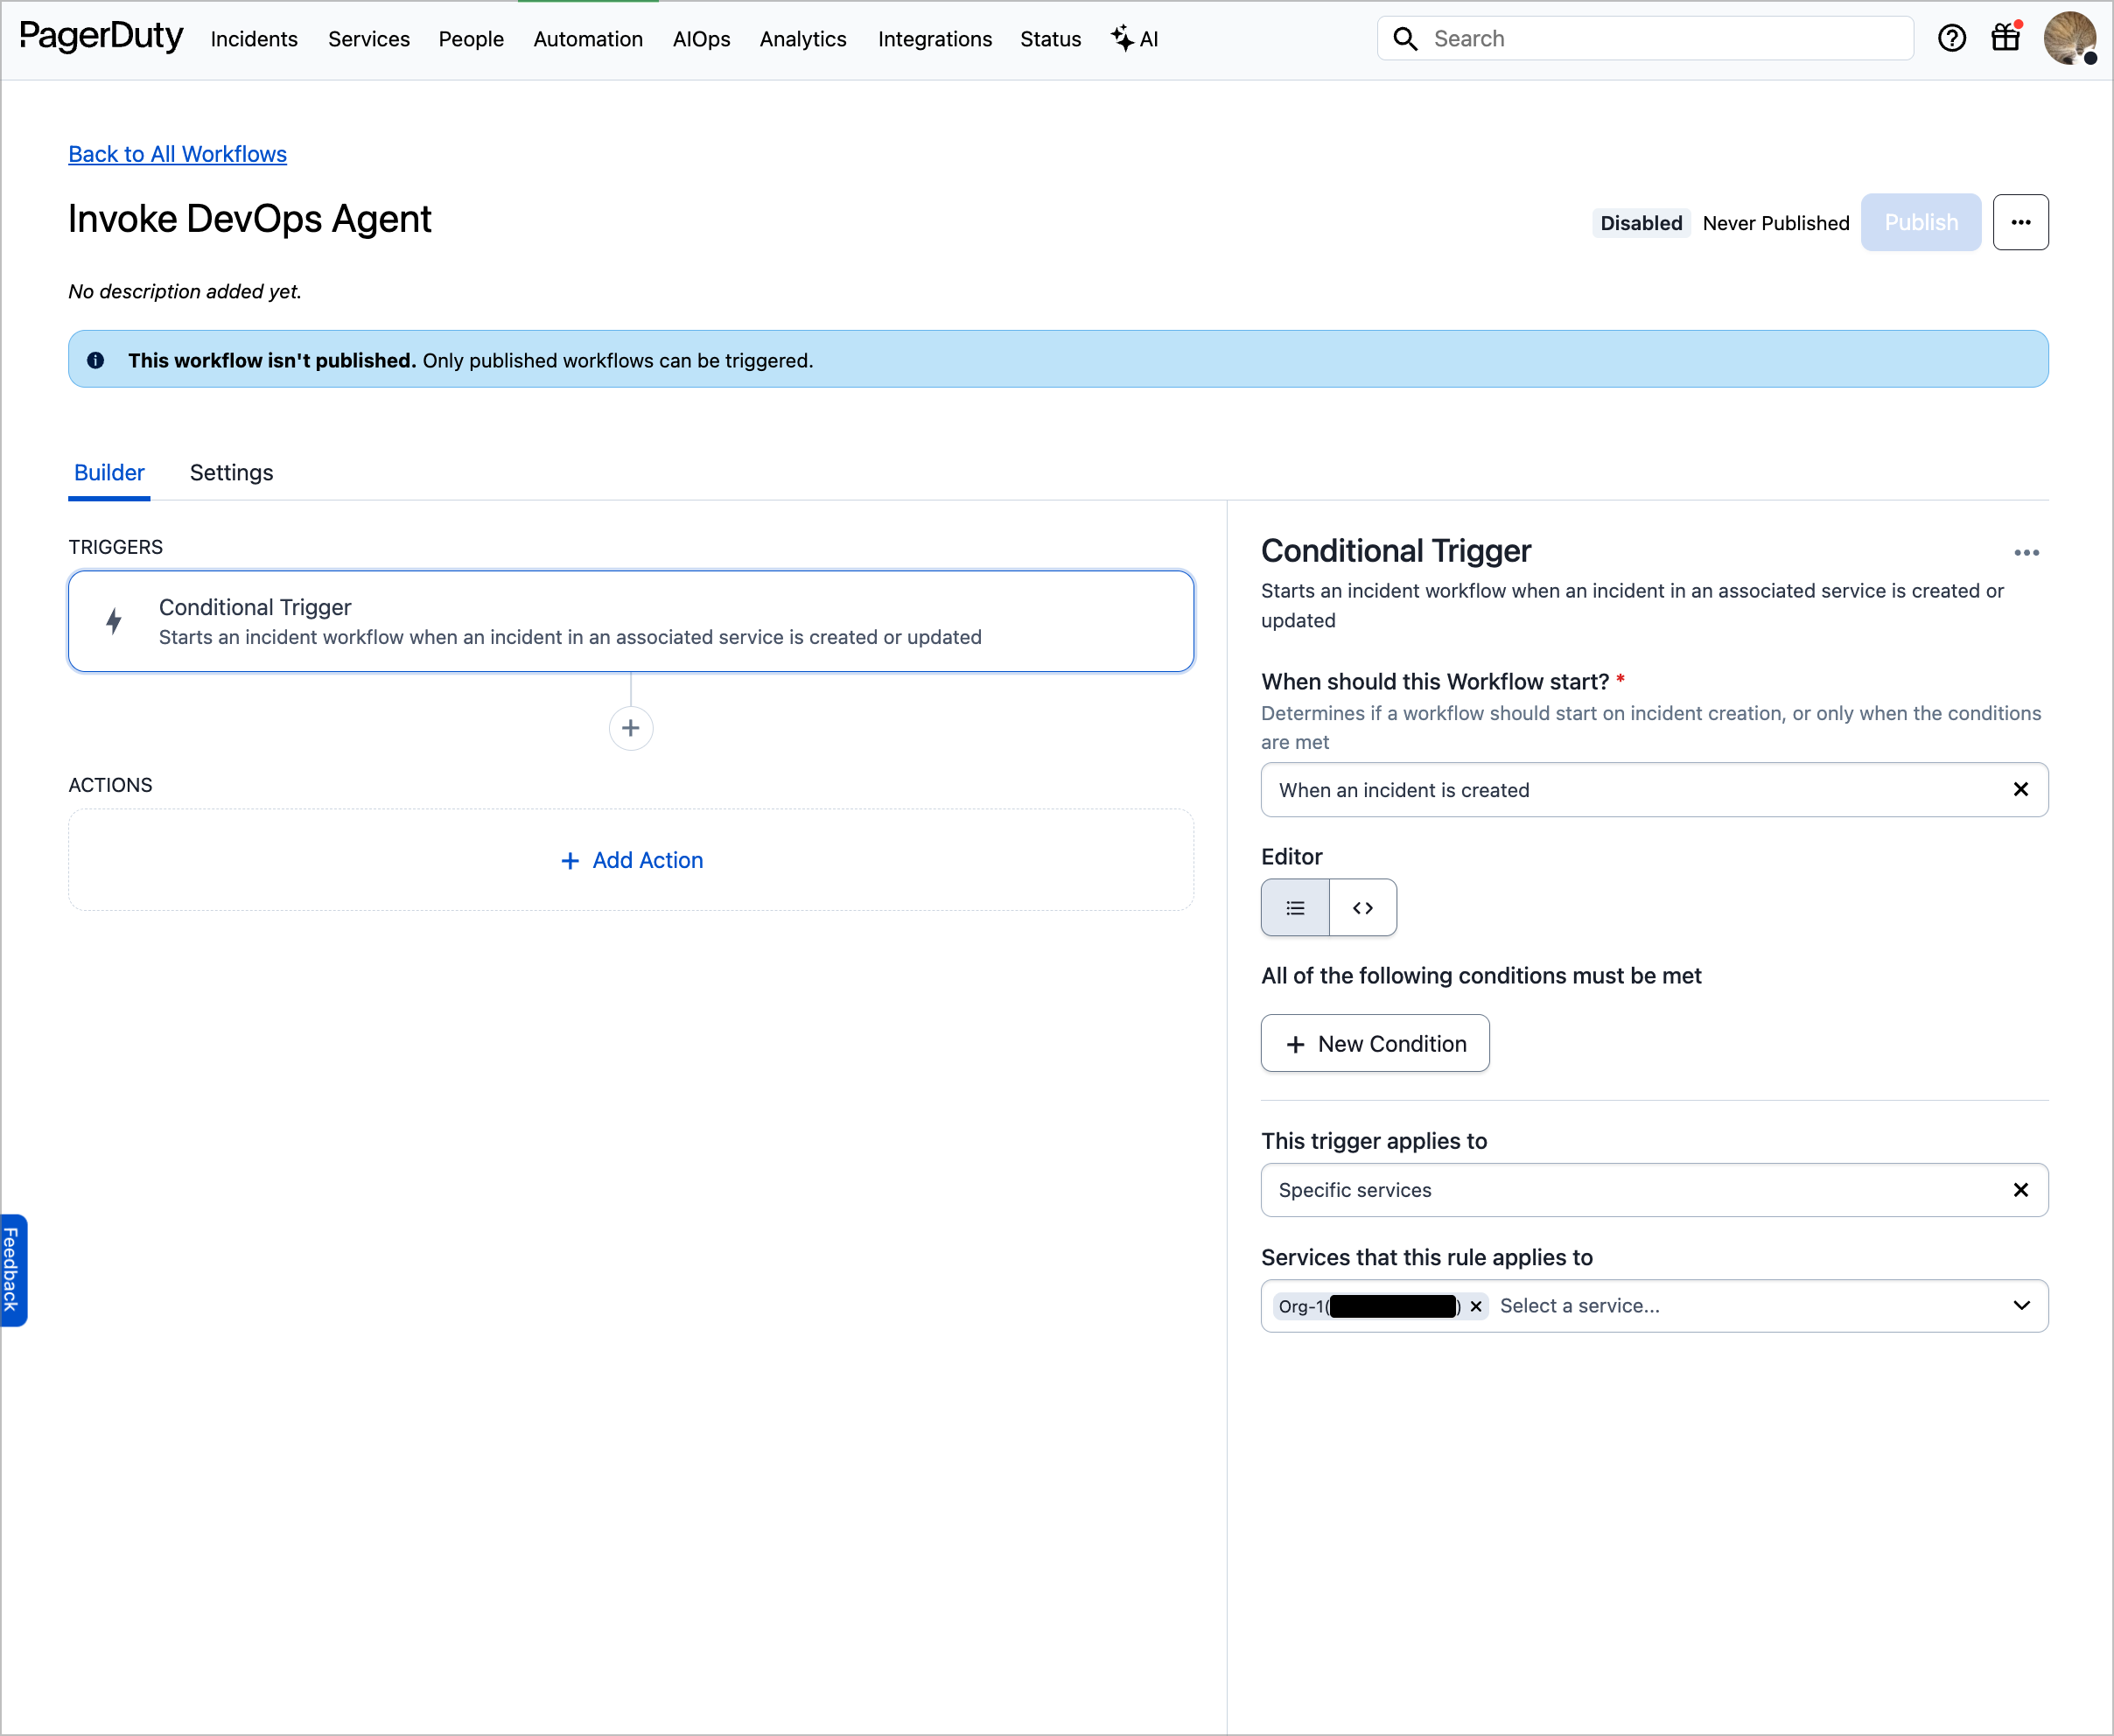Click the plus circle below the trigger
The width and height of the screenshot is (2114, 1736).
pyautogui.click(x=630, y=728)
